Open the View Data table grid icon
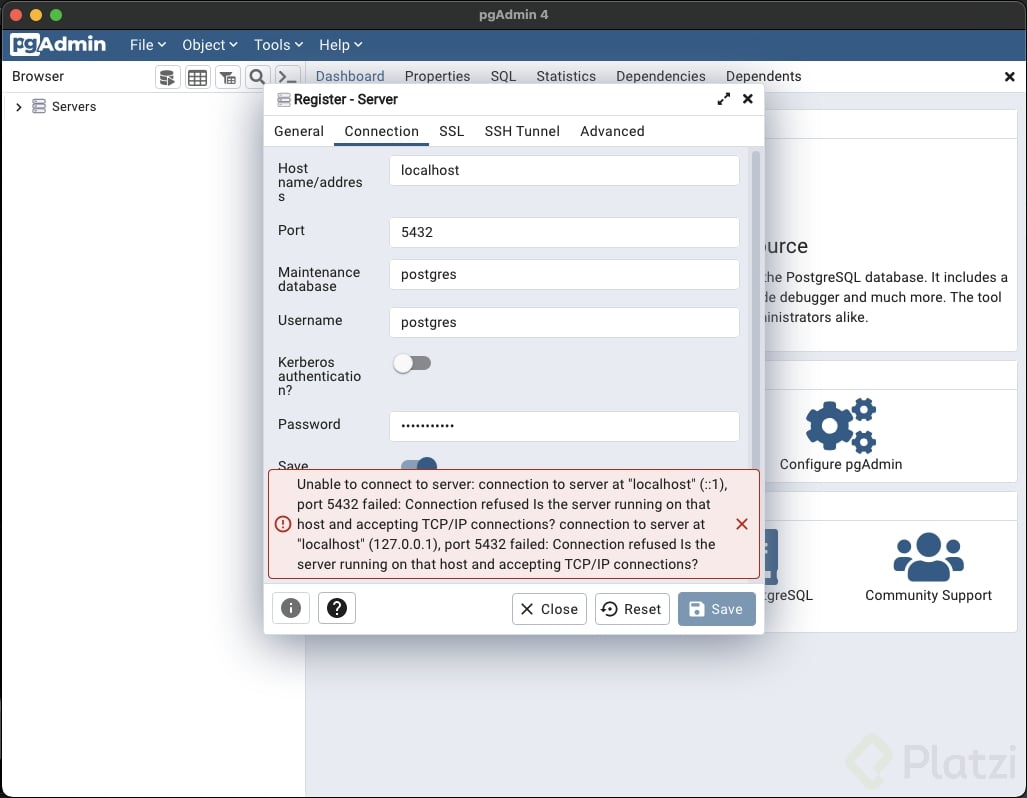 coord(197,77)
